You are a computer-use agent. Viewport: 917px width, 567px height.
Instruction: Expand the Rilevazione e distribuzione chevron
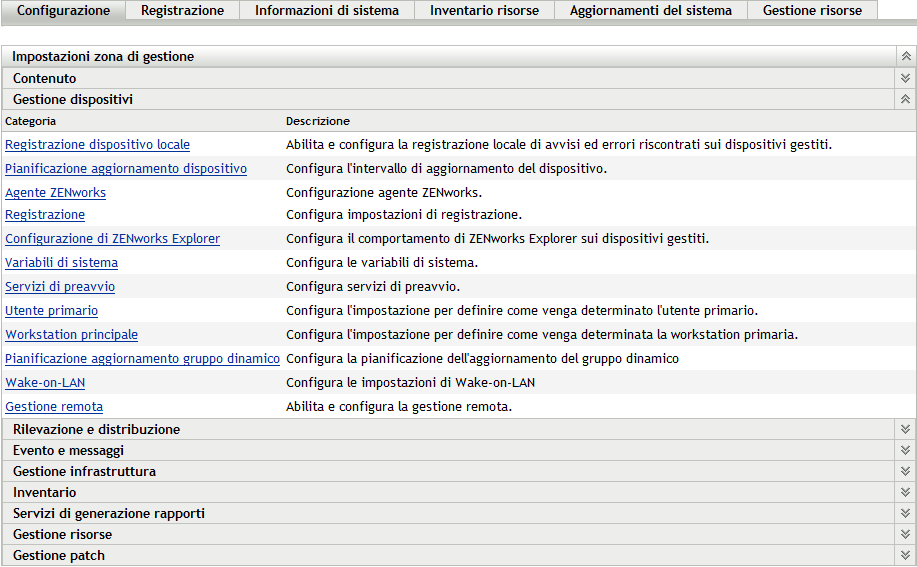point(905,429)
